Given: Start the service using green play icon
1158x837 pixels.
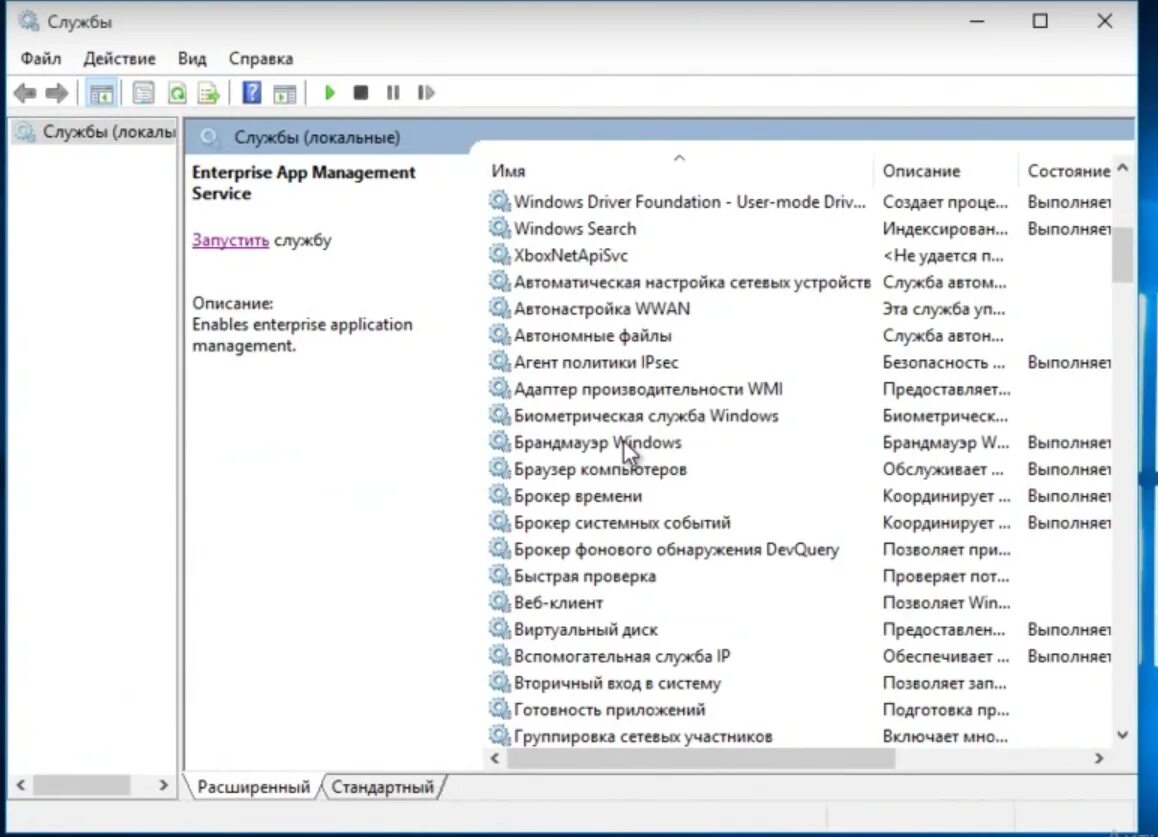Looking at the screenshot, I should (330, 92).
